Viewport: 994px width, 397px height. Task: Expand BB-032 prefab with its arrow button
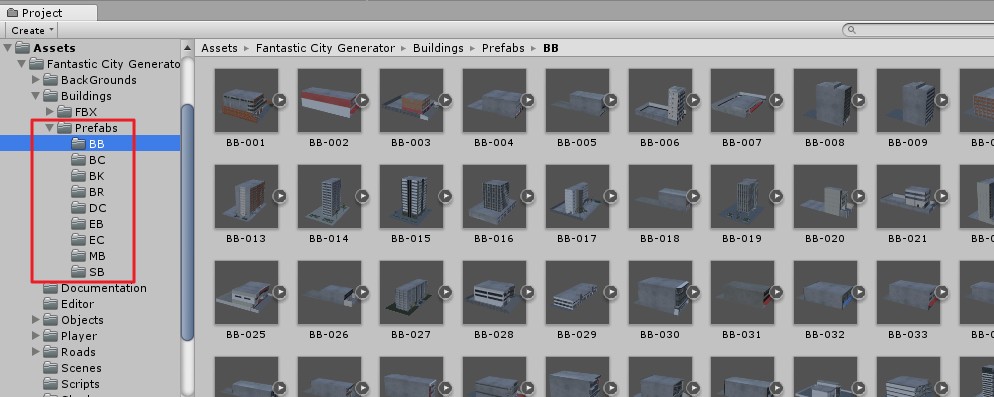859,292
